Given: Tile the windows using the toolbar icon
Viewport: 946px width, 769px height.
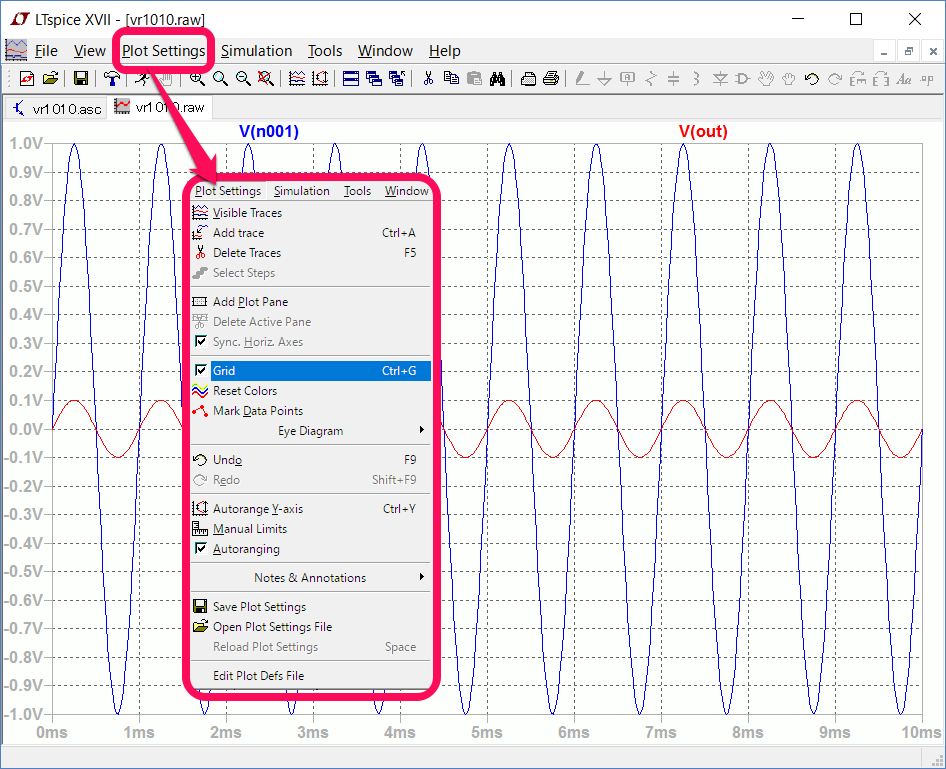Looking at the screenshot, I should point(351,78).
